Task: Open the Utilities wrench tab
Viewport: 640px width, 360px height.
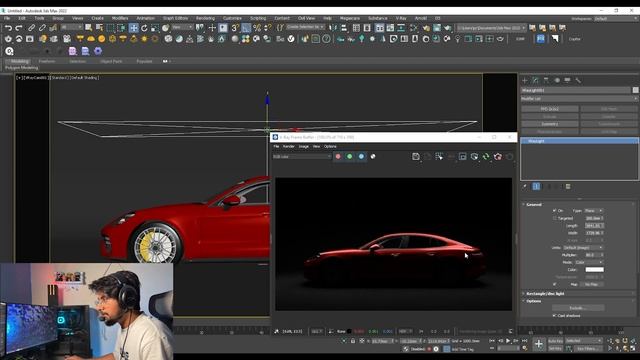Action: tap(578, 80)
